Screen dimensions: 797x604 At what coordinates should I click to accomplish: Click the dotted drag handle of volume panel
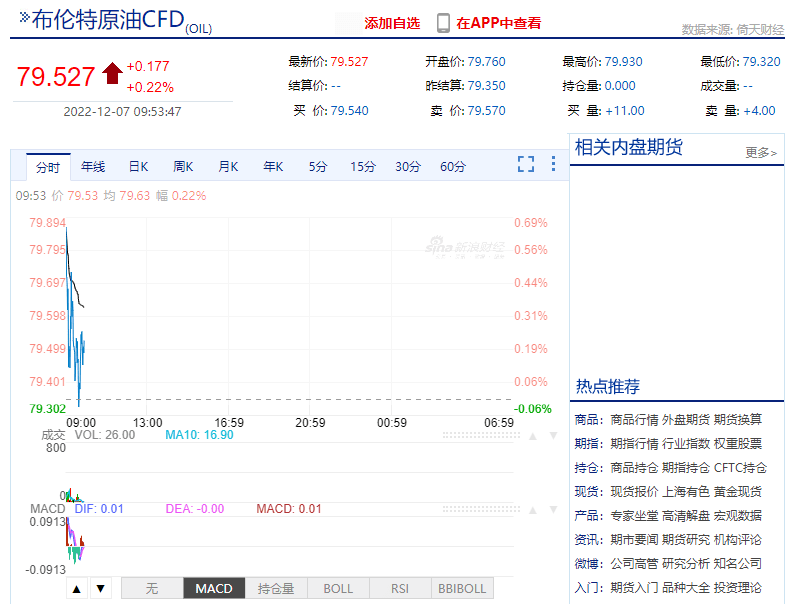pyautogui.click(x=481, y=436)
